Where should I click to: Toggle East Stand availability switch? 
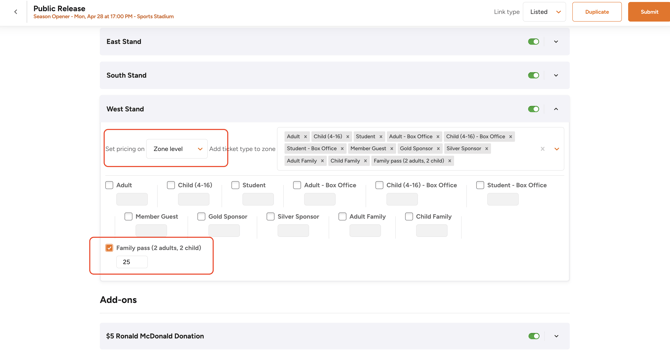[533, 41]
